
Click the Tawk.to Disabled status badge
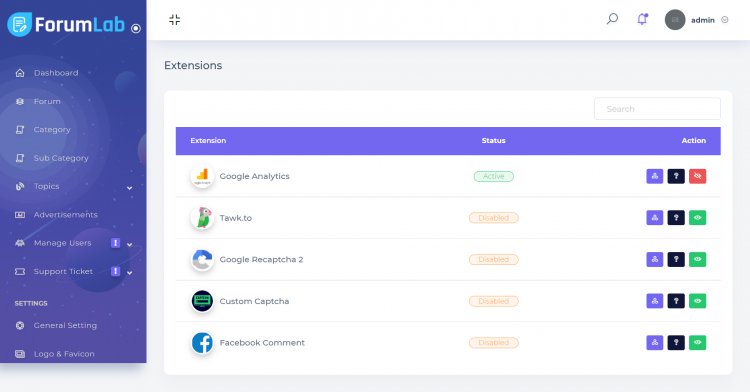pyautogui.click(x=494, y=218)
